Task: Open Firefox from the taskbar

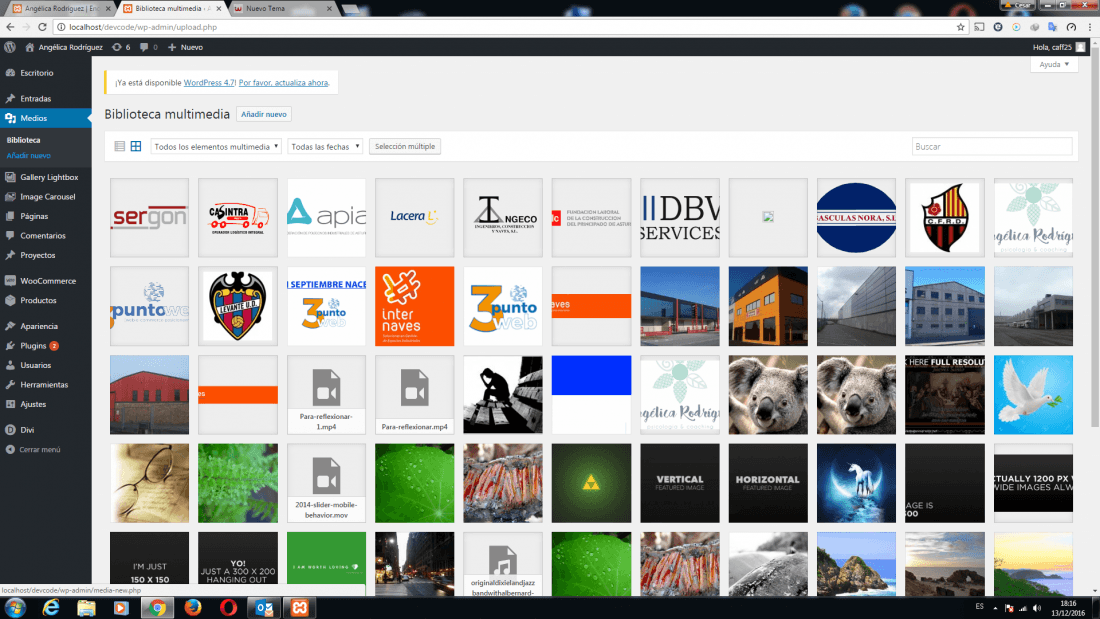Action: [192, 608]
